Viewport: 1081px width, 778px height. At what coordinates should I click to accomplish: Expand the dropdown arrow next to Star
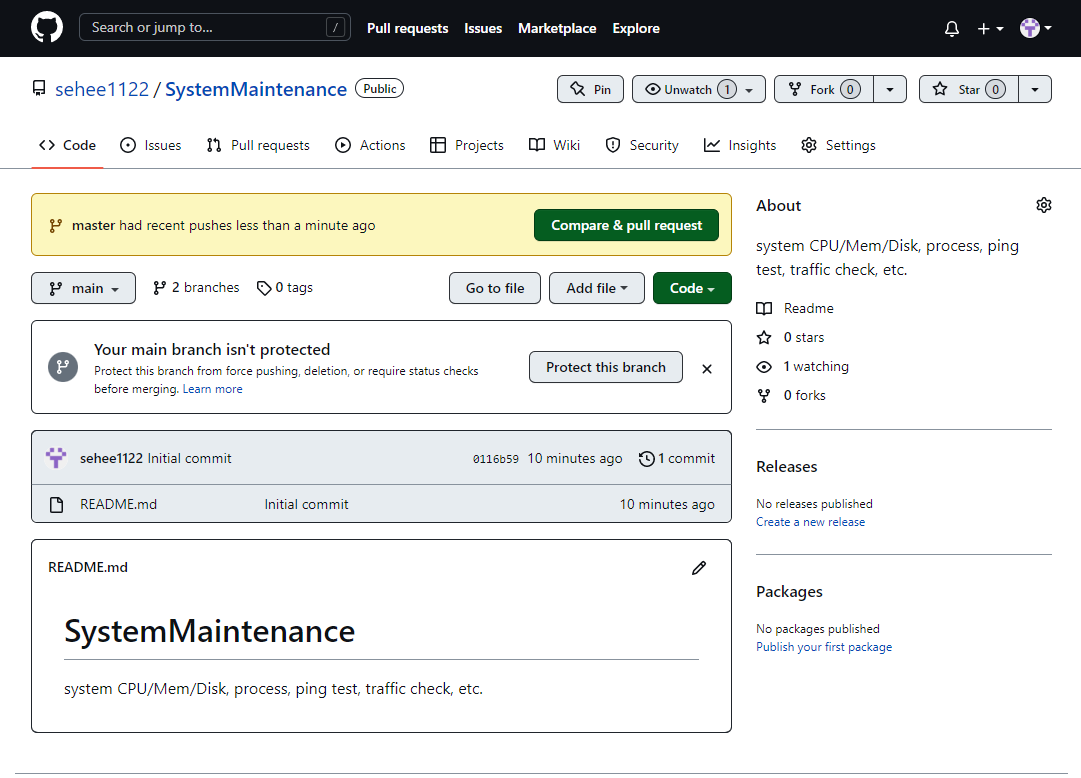[x=1035, y=89]
